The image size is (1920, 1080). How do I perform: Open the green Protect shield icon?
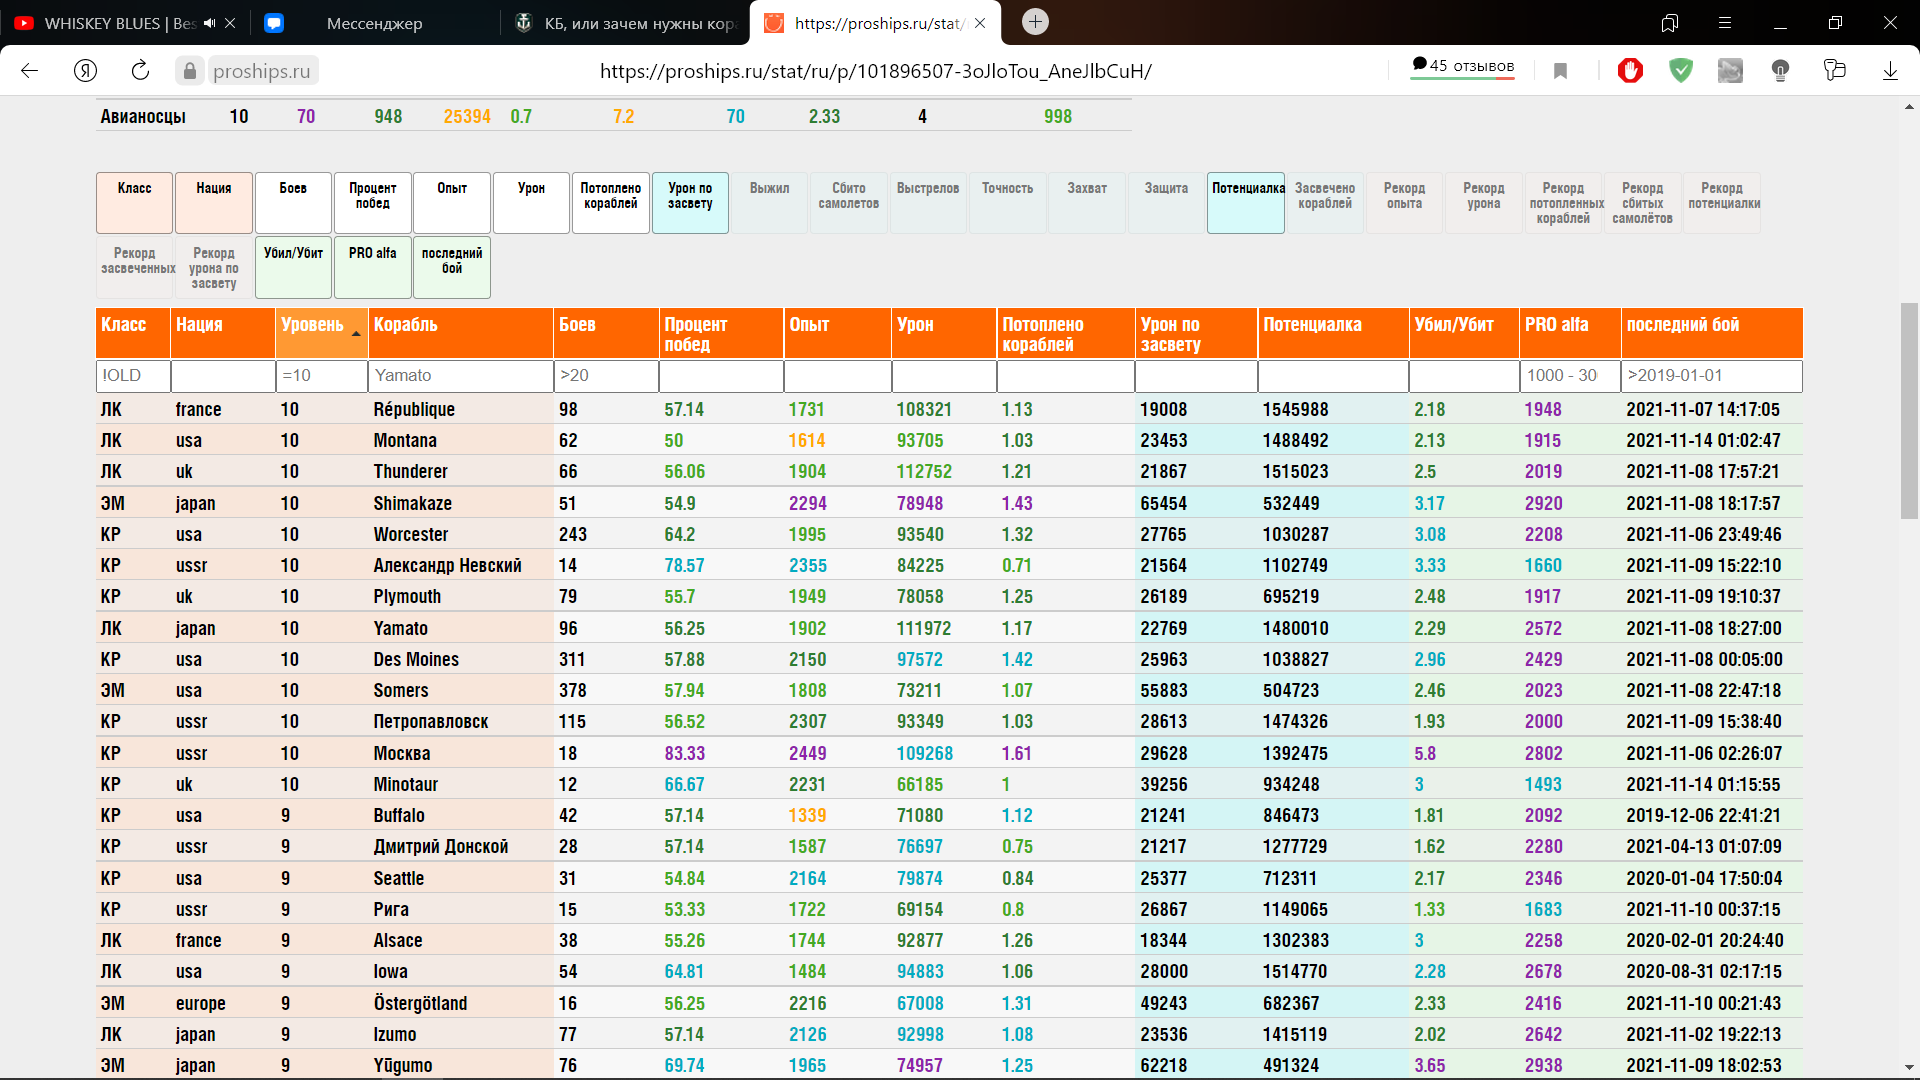[x=1681, y=70]
